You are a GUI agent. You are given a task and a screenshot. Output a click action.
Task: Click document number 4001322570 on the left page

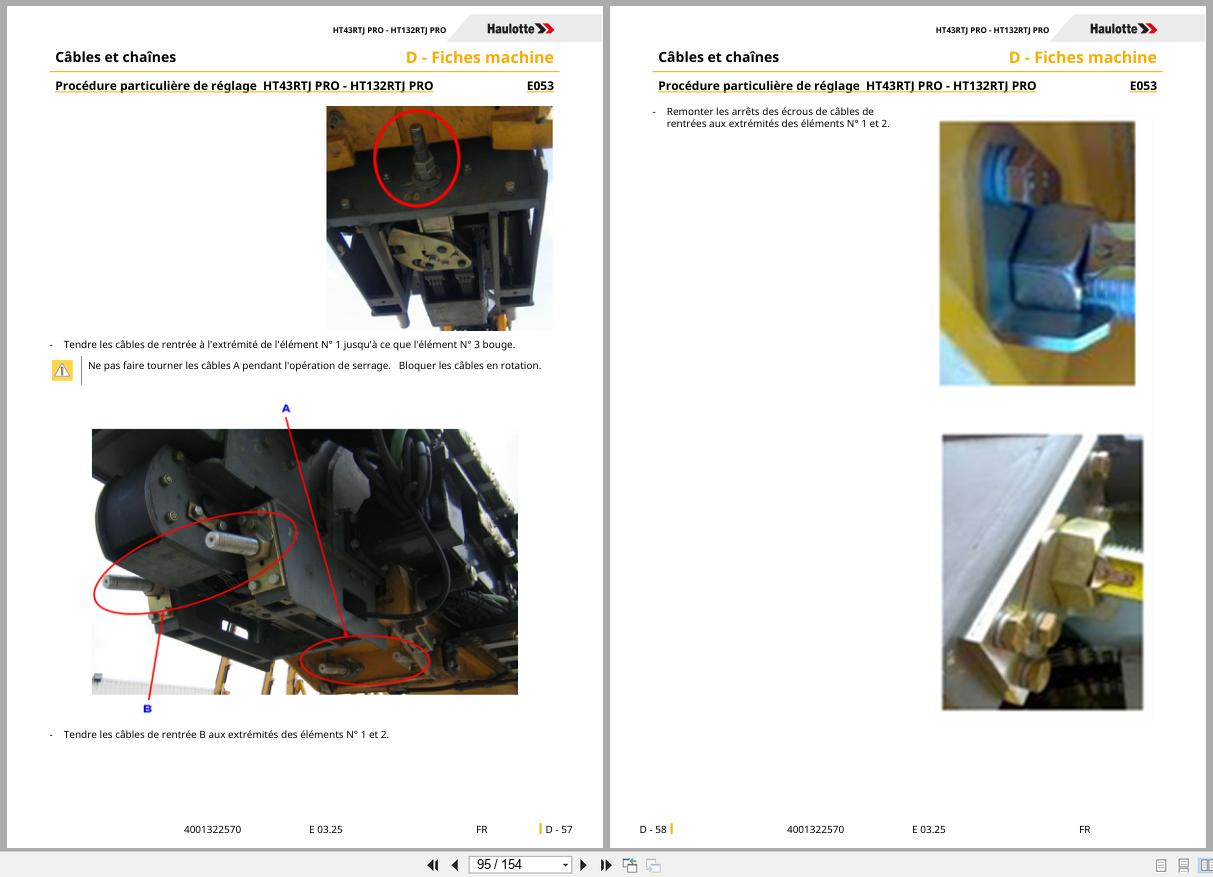click(212, 829)
